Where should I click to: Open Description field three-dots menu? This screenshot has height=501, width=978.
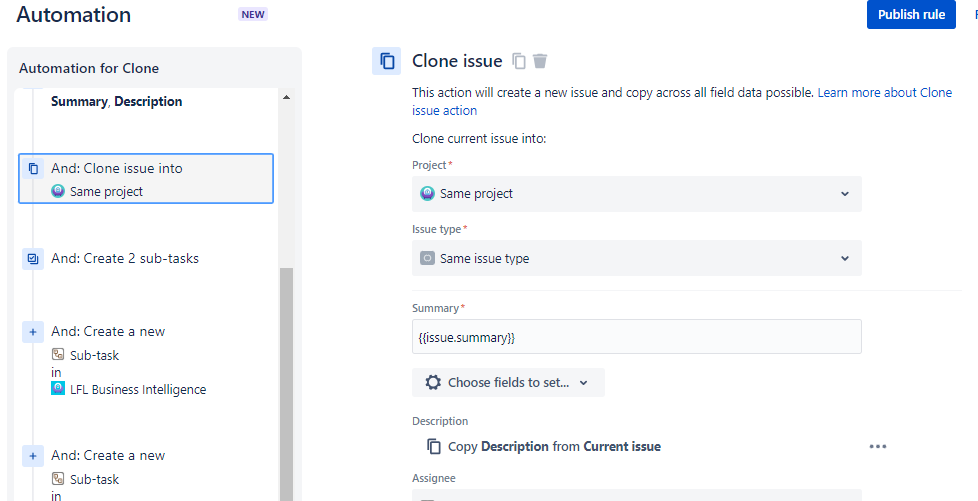point(878,447)
